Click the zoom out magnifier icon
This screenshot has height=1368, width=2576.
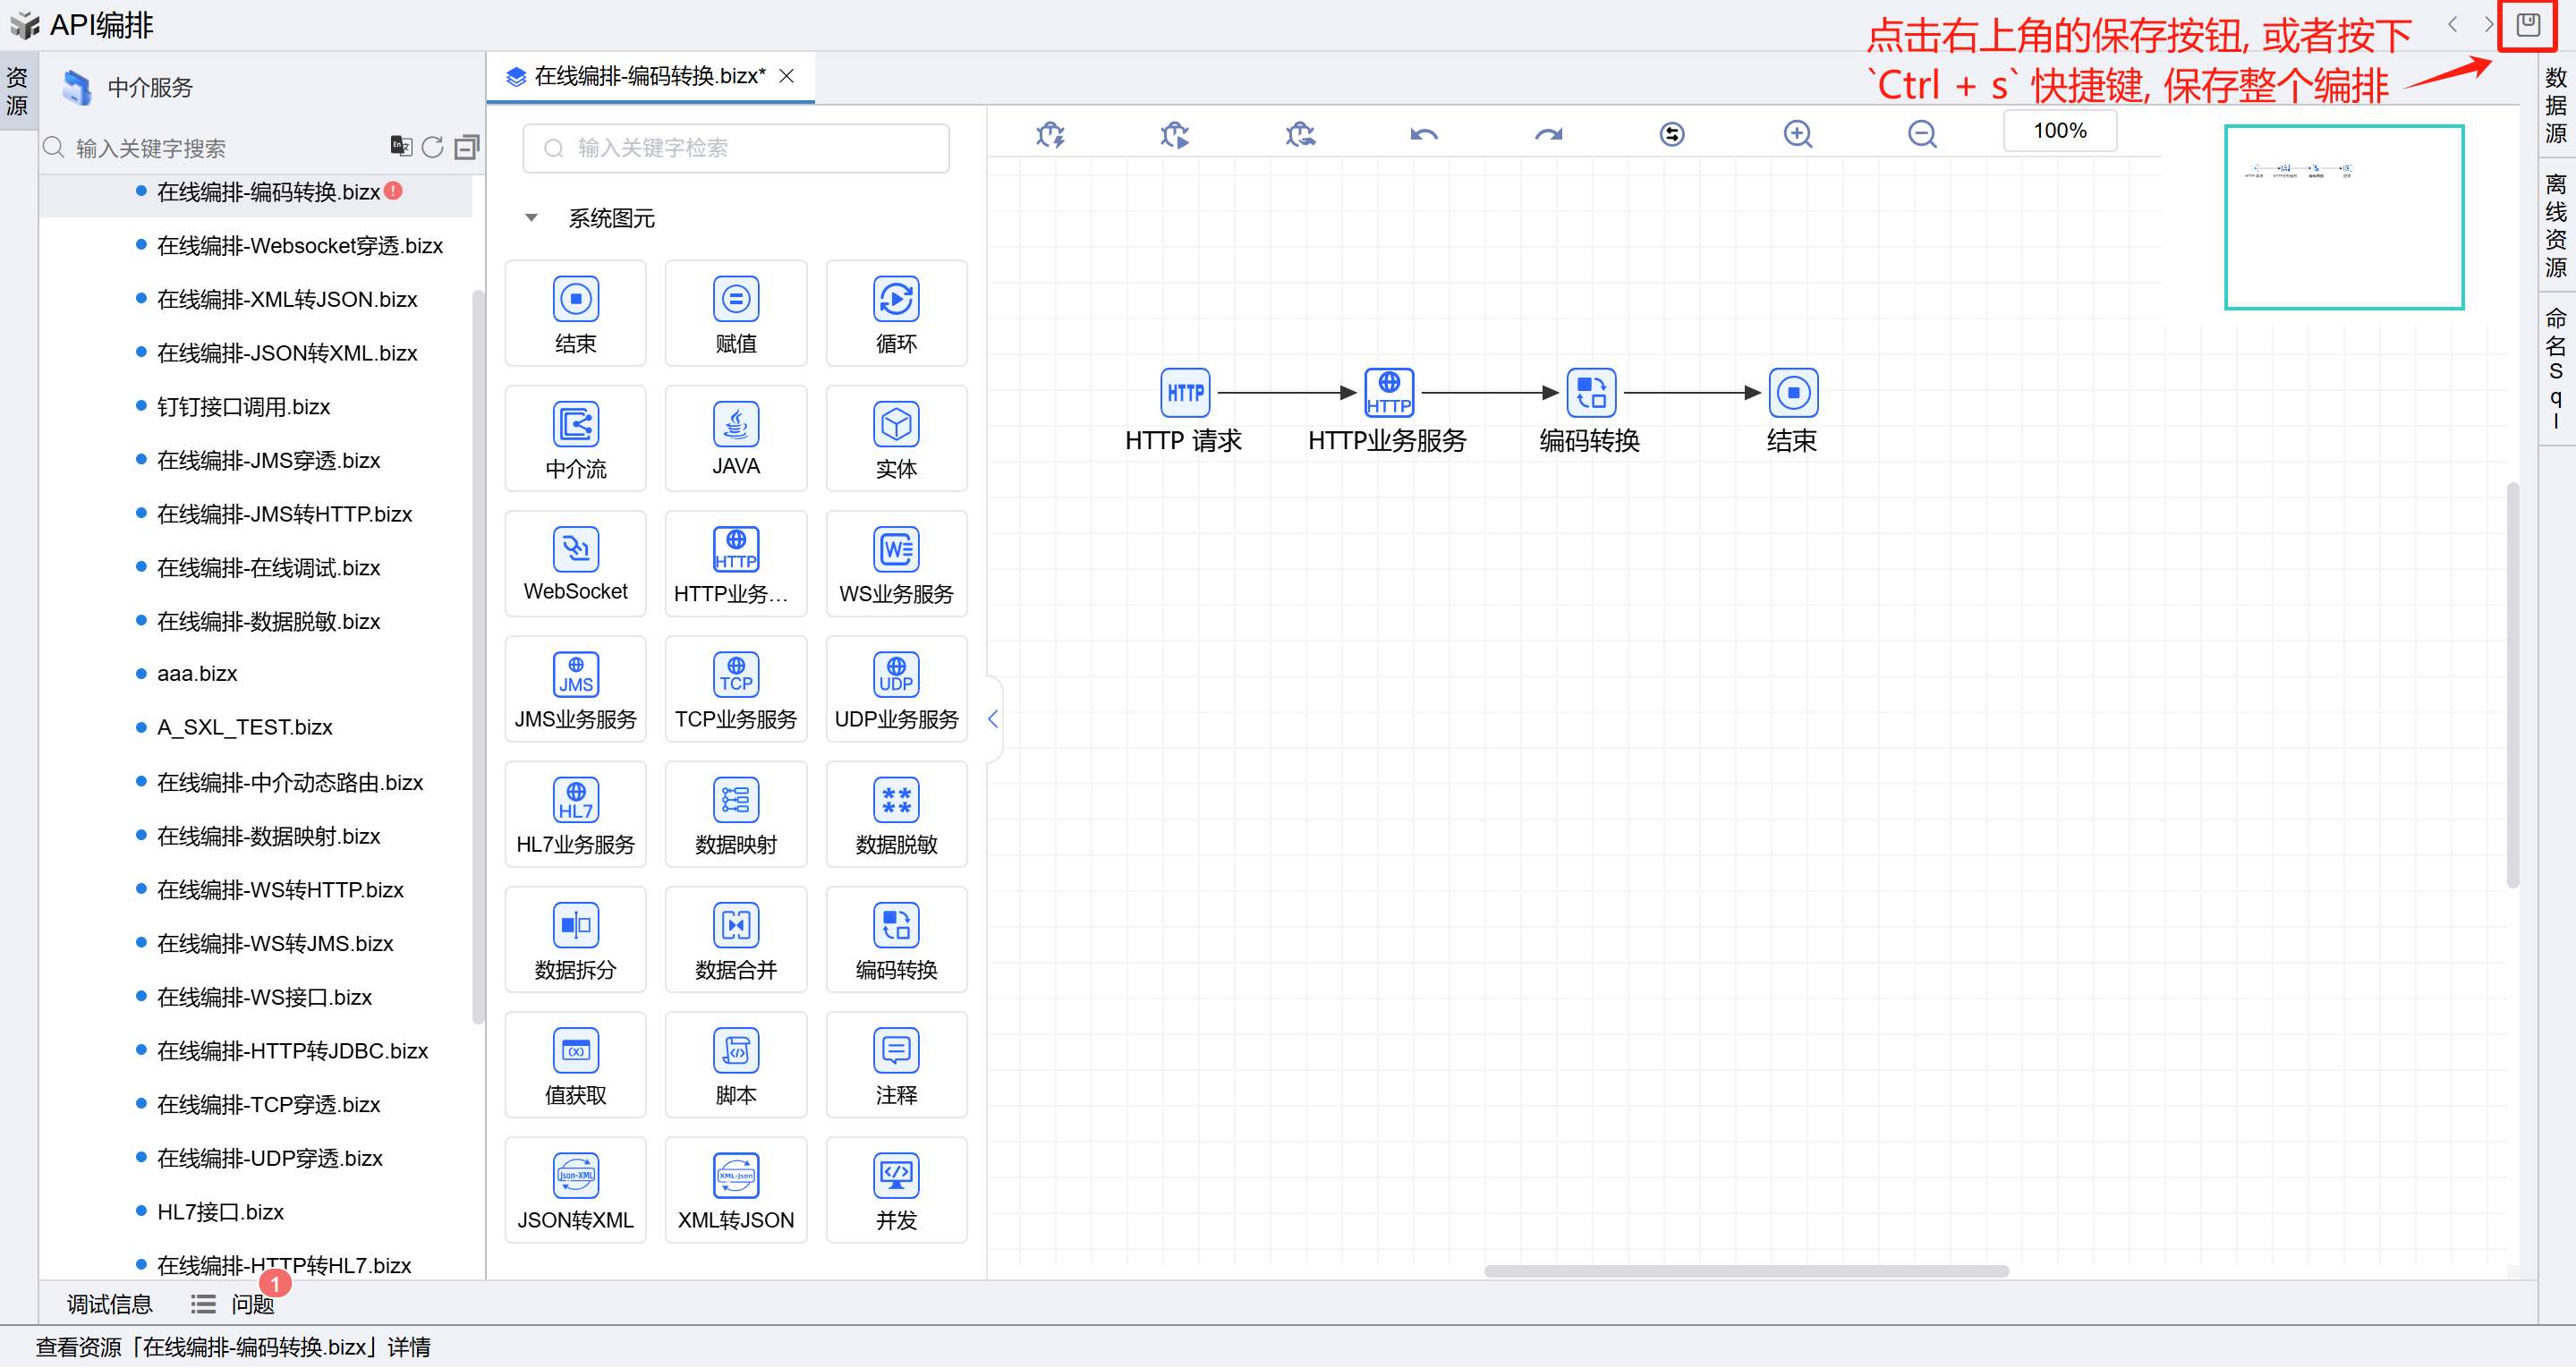coord(1921,134)
